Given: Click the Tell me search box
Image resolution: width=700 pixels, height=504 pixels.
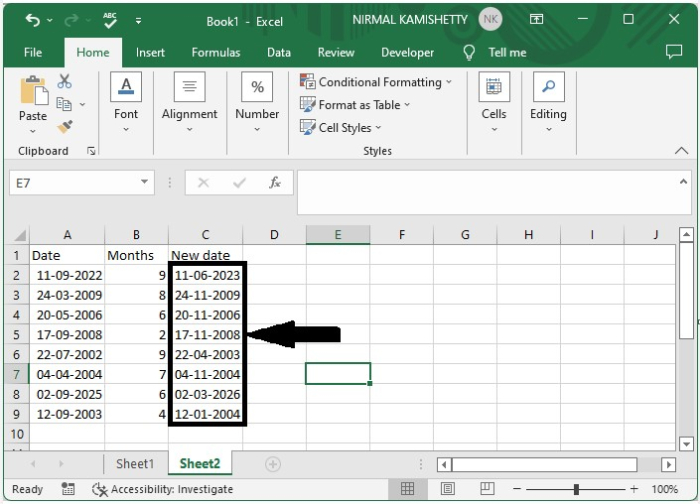Looking at the screenshot, I should [507, 53].
